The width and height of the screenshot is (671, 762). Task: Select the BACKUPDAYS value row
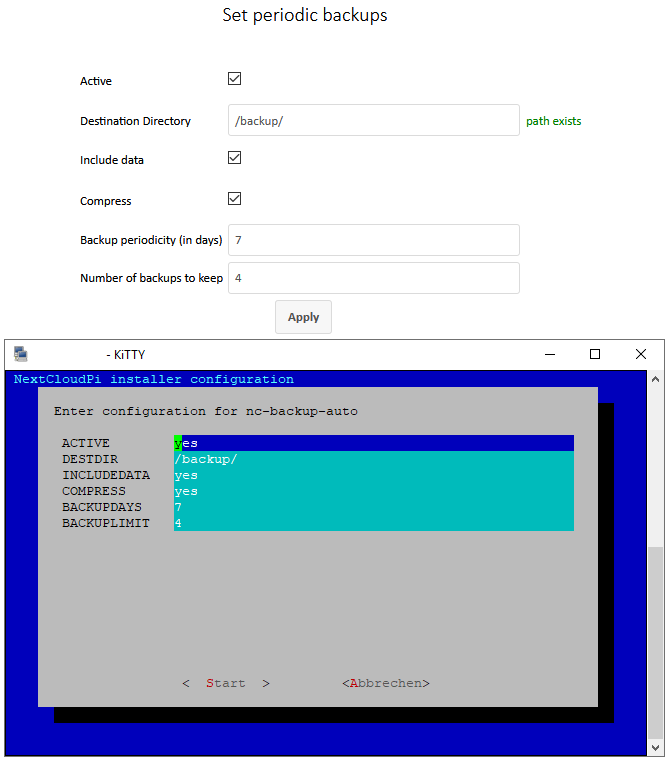(x=373, y=507)
